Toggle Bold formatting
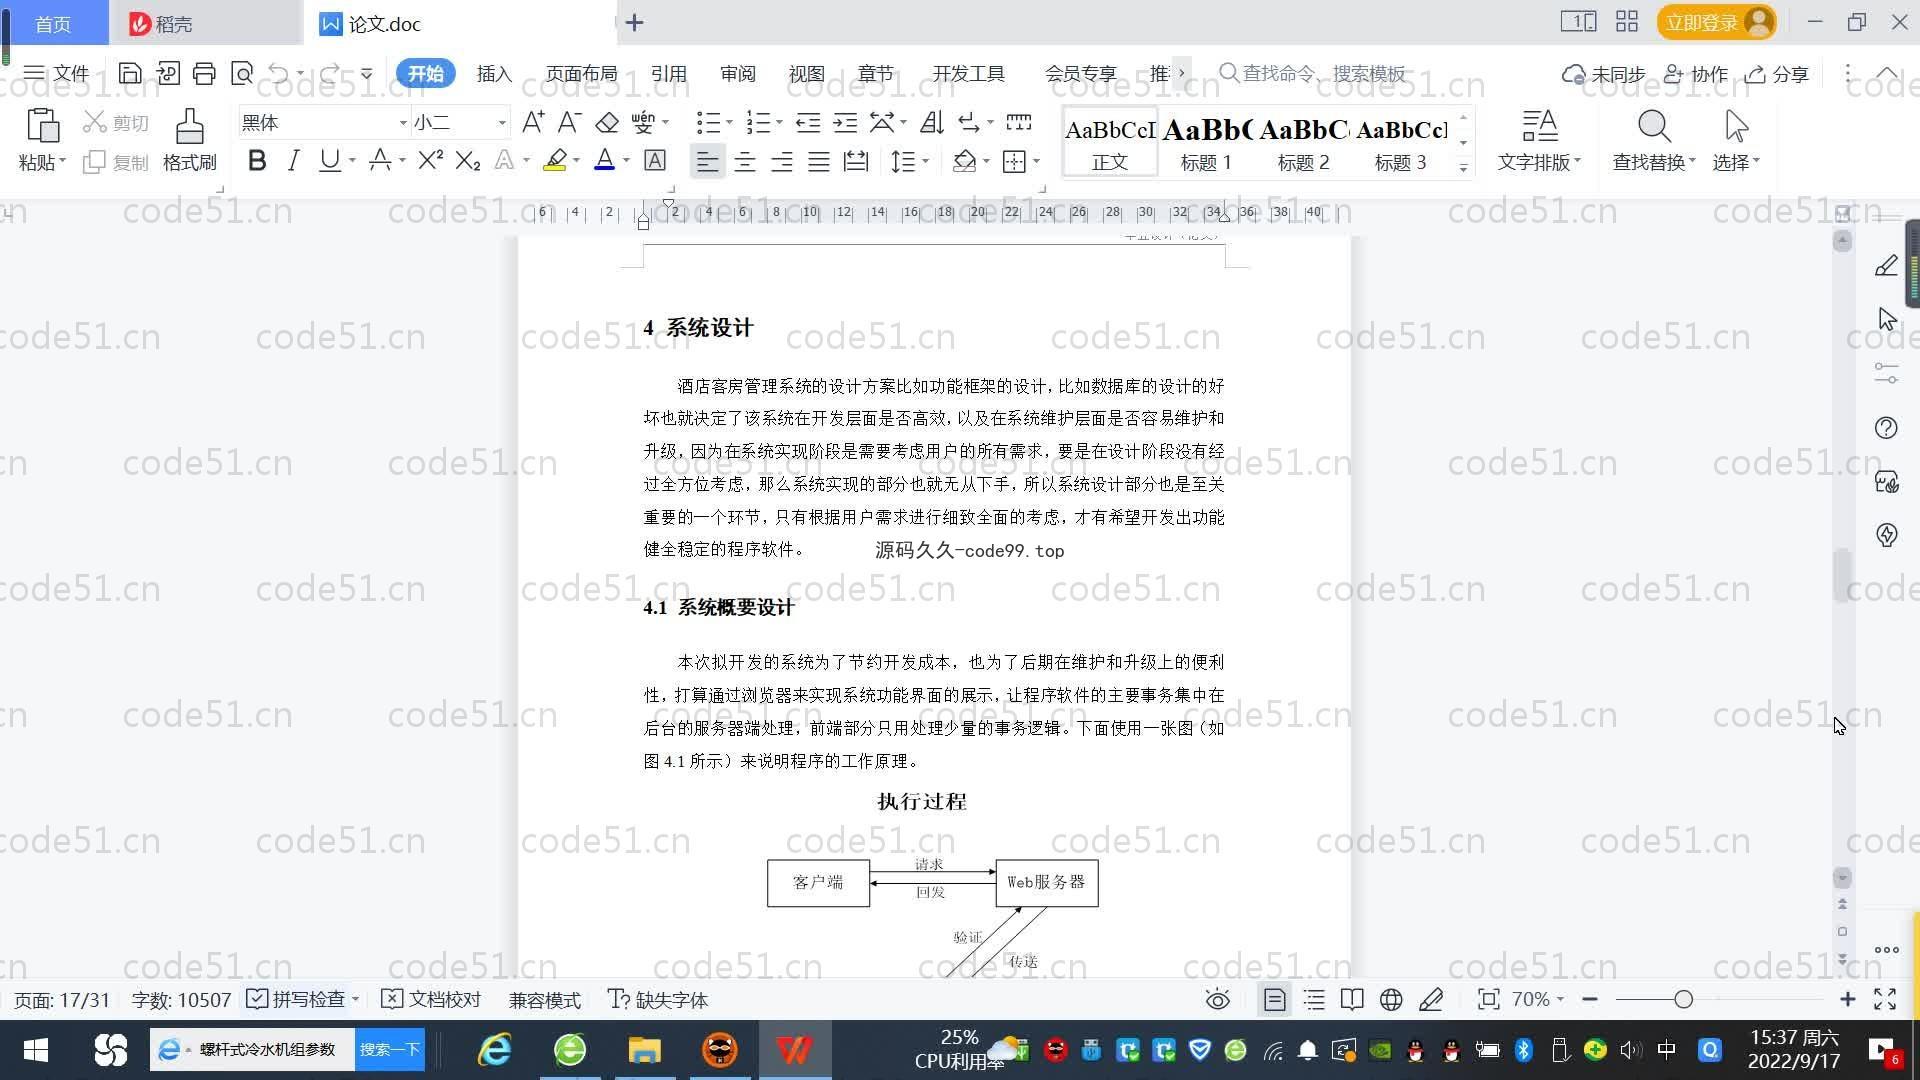 (x=257, y=160)
